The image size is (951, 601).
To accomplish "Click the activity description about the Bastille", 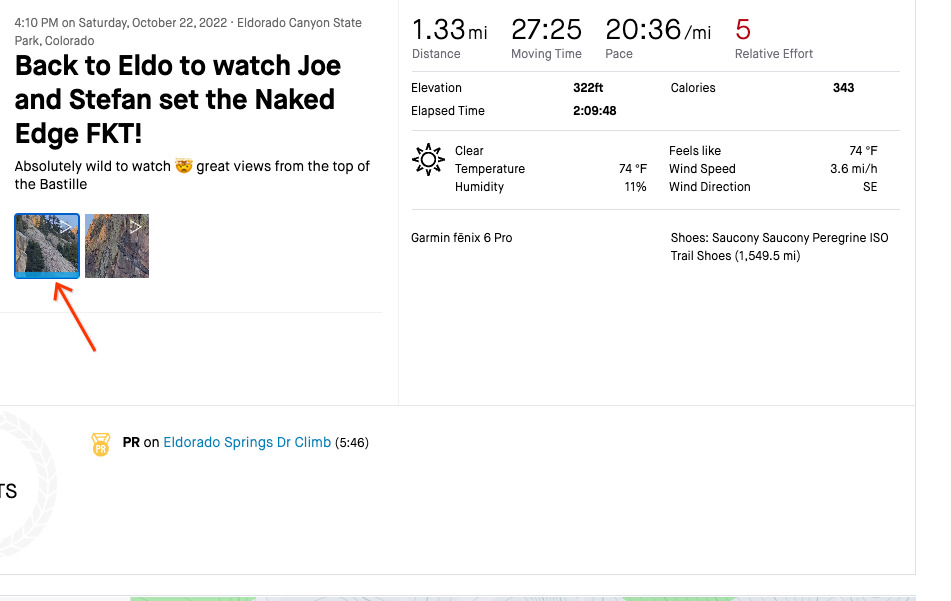I will pyautogui.click(x=192, y=175).
